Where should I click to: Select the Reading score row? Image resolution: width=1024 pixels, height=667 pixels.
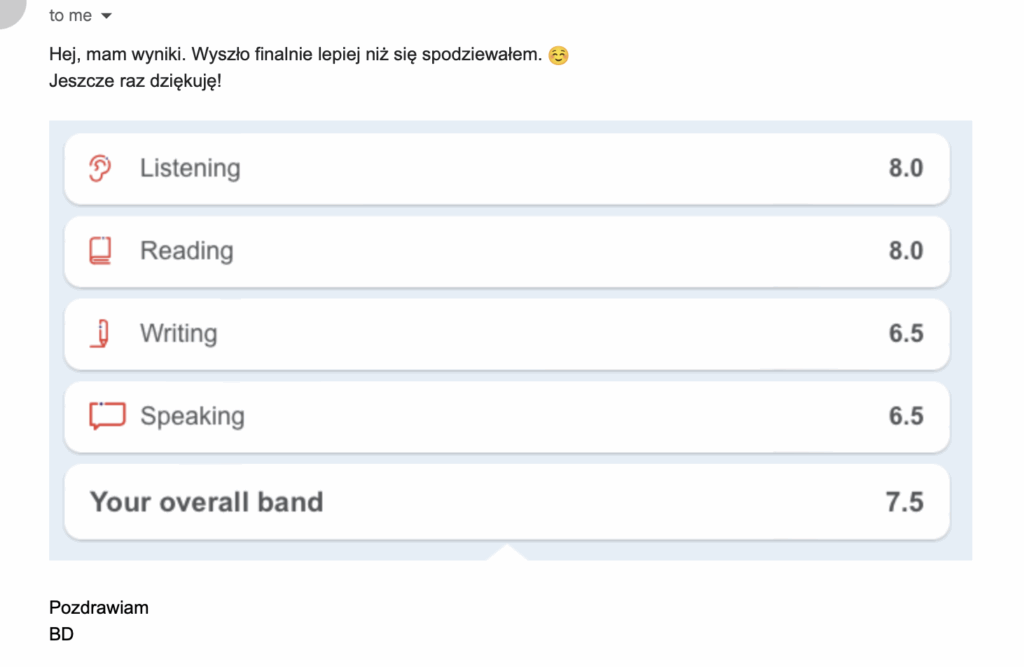tap(506, 250)
